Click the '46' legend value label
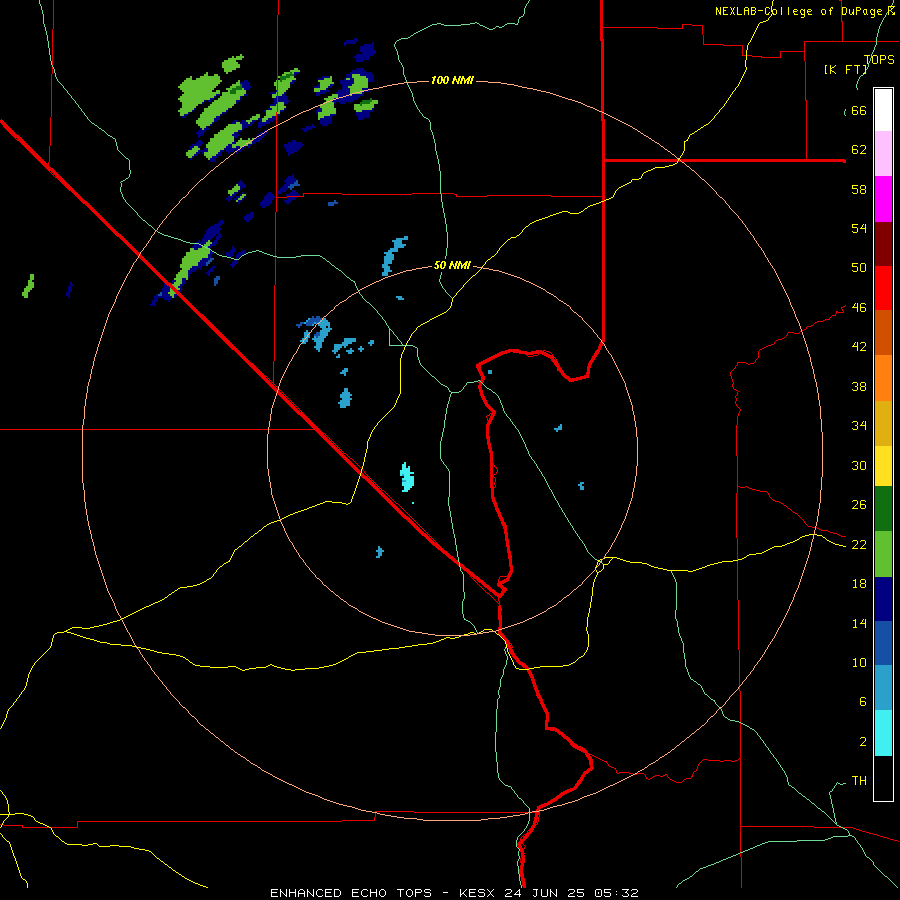The image size is (900, 900). coord(859,308)
